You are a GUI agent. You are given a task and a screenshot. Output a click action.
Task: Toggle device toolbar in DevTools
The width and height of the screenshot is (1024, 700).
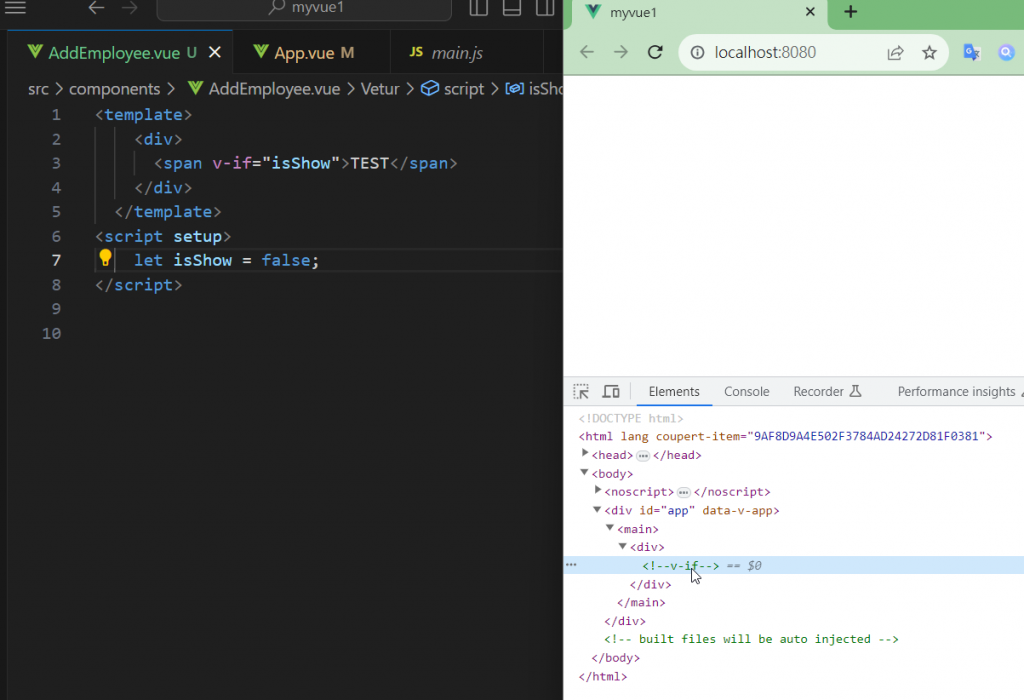[x=611, y=391]
